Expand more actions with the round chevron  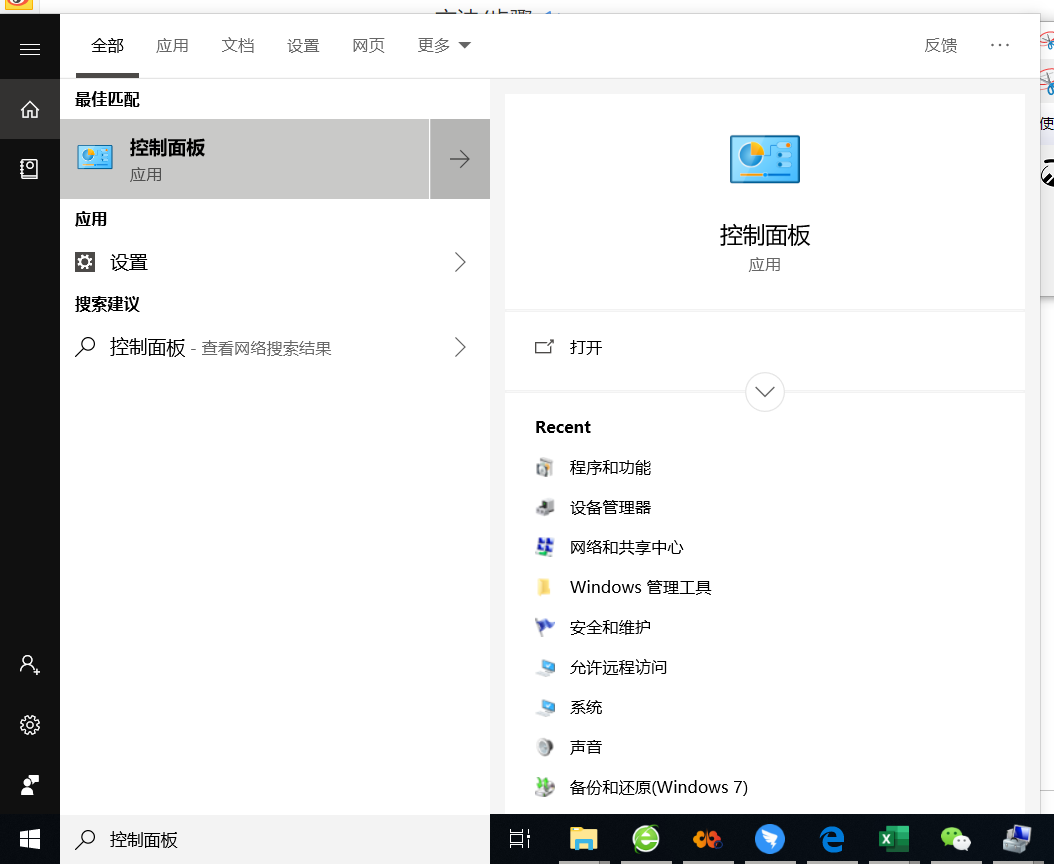[x=765, y=391]
